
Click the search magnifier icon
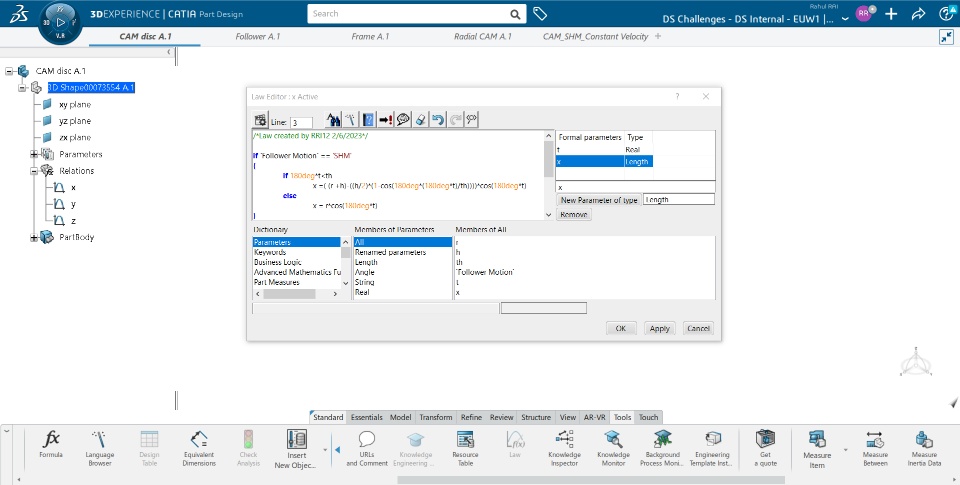tap(516, 14)
